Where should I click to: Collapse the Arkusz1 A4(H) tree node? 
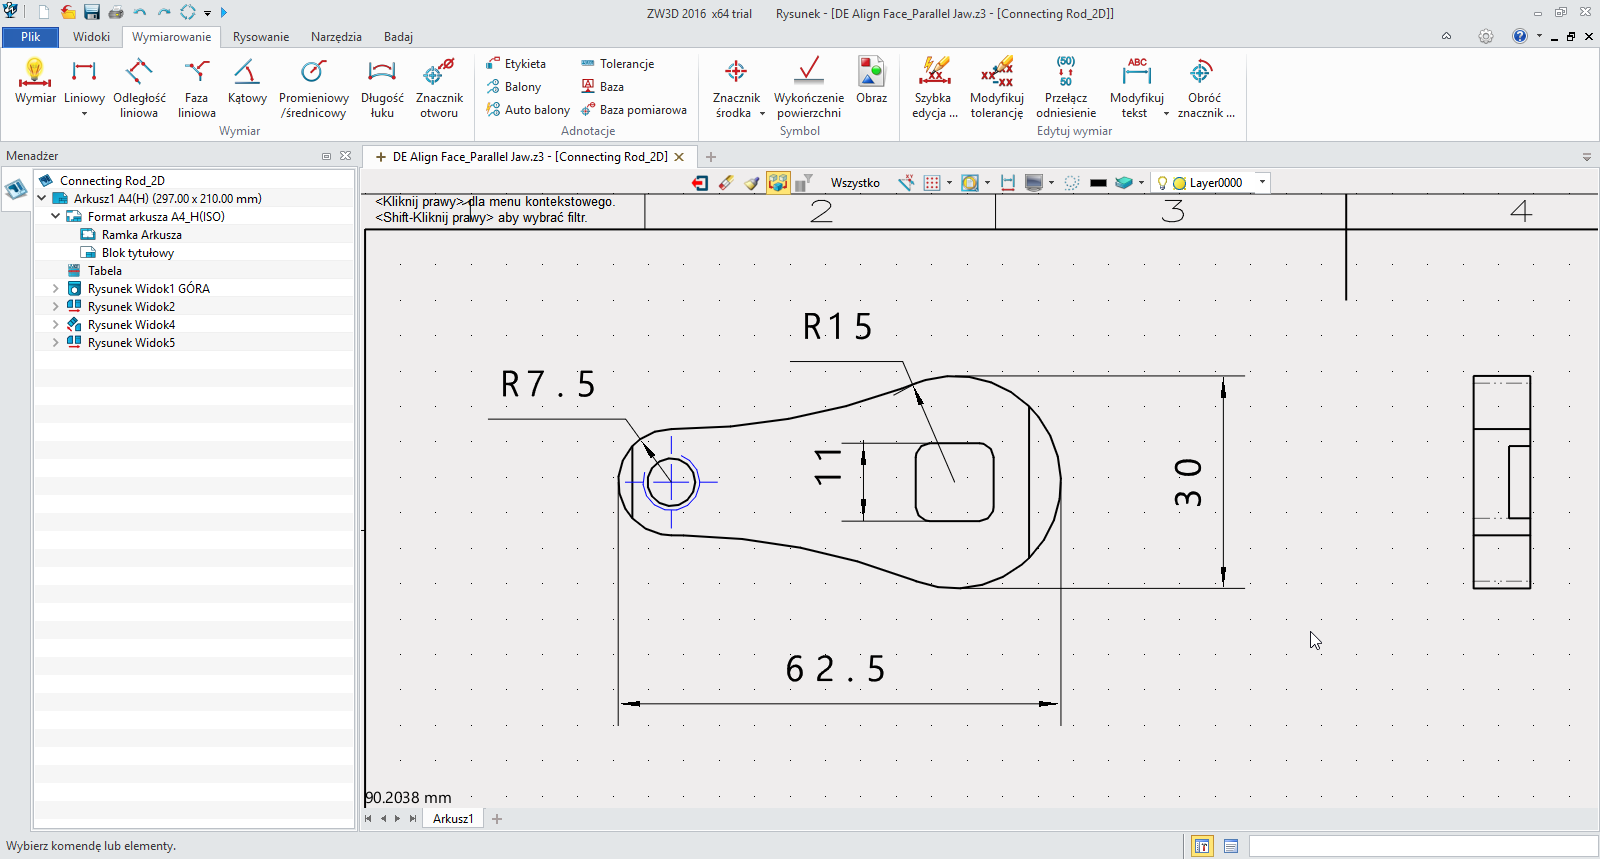[42, 199]
